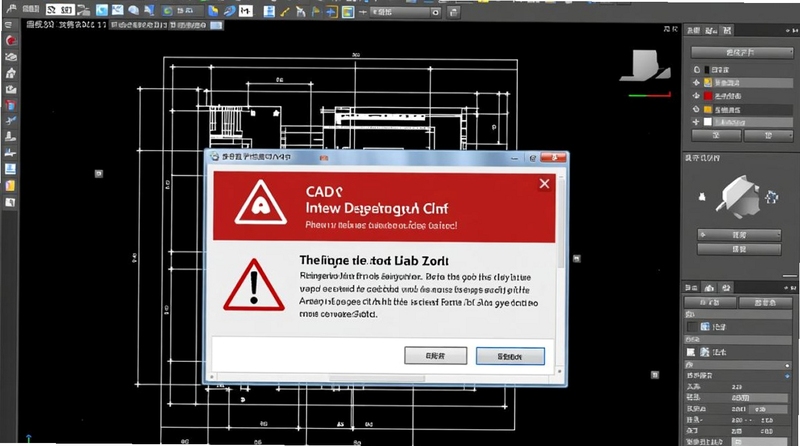Click the 3D view cube navigator in viewport corner
The width and height of the screenshot is (800, 446).
(x=645, y=65)
